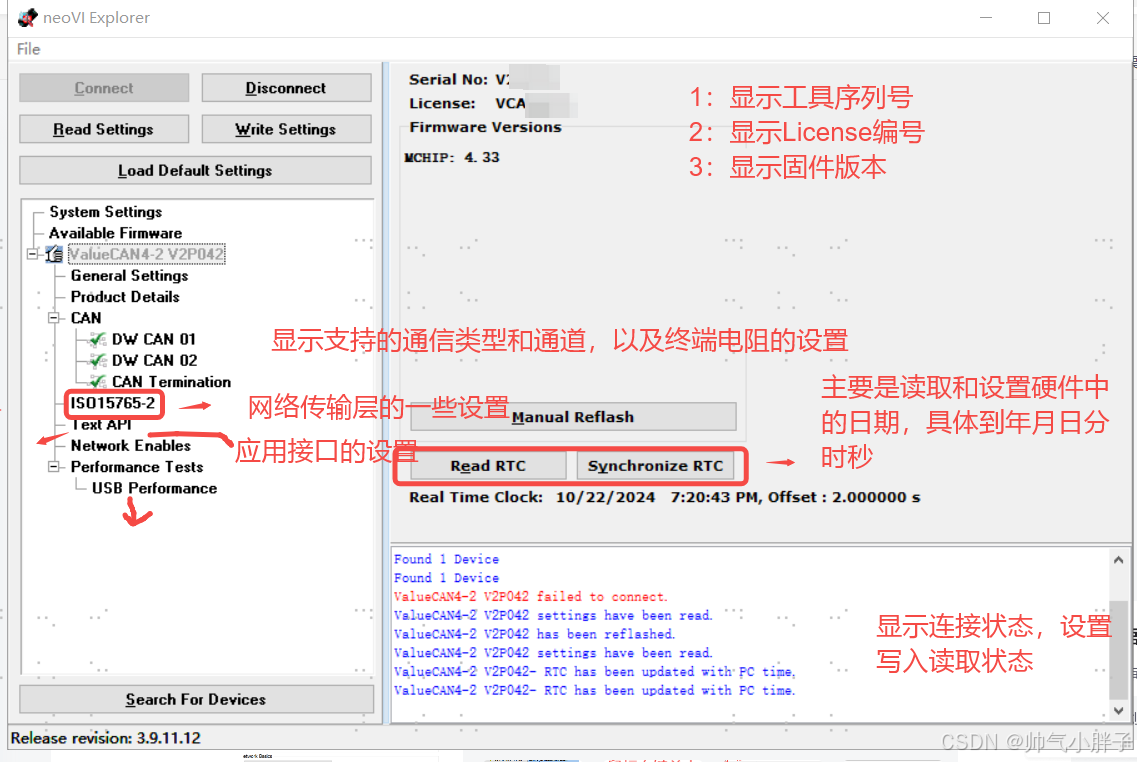Select System Settings in the tree

[106, 212]
